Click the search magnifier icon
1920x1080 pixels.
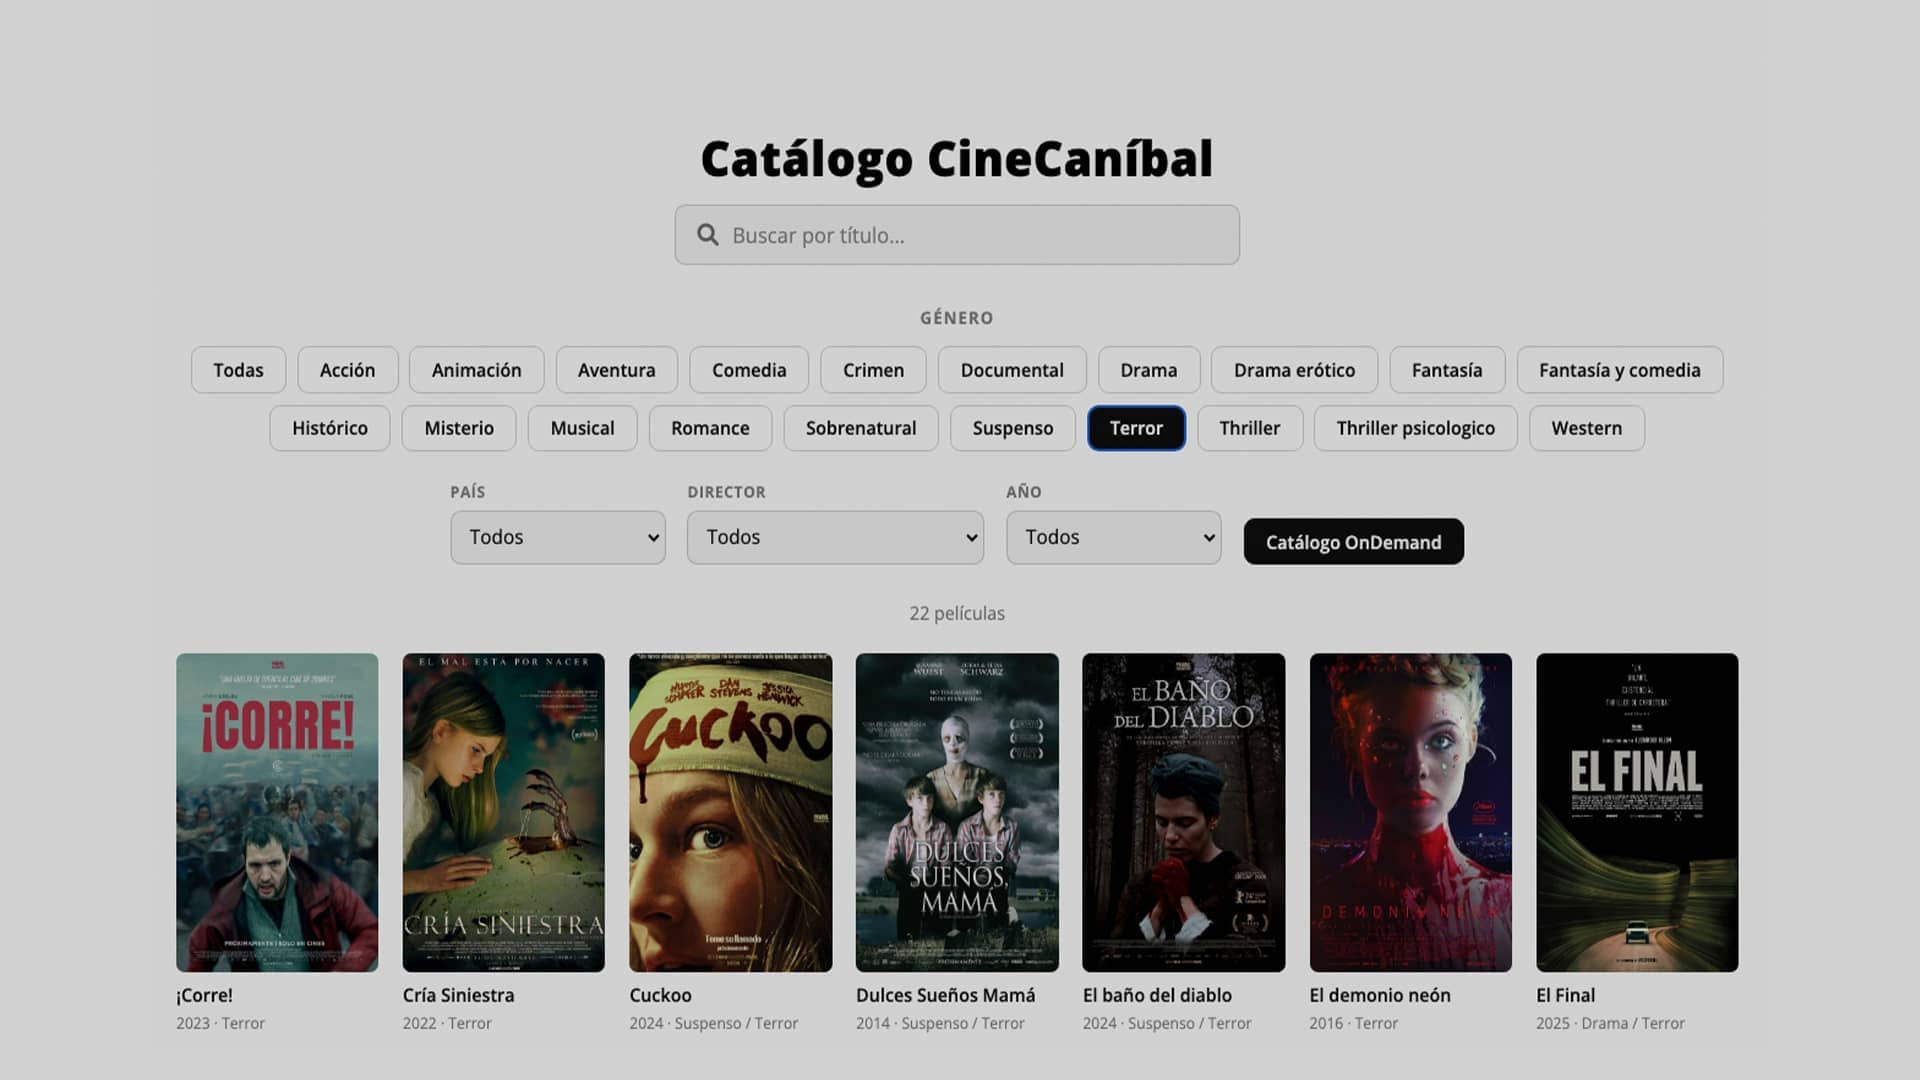708,235
